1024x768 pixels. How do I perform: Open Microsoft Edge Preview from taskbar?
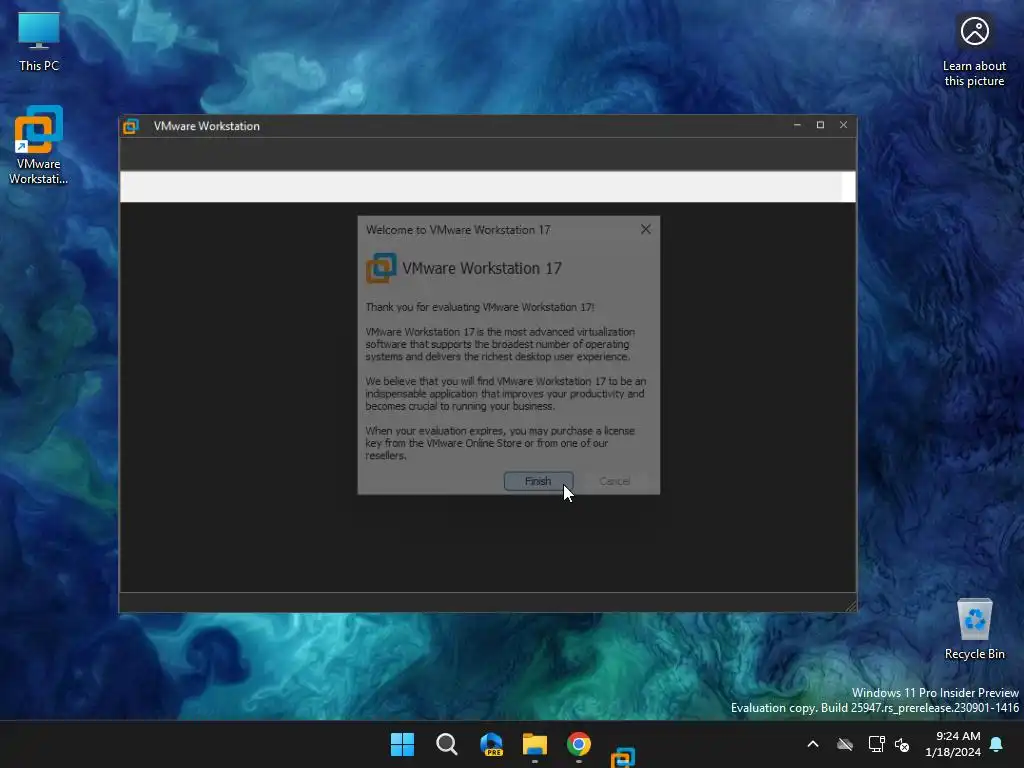click(491, 744)
